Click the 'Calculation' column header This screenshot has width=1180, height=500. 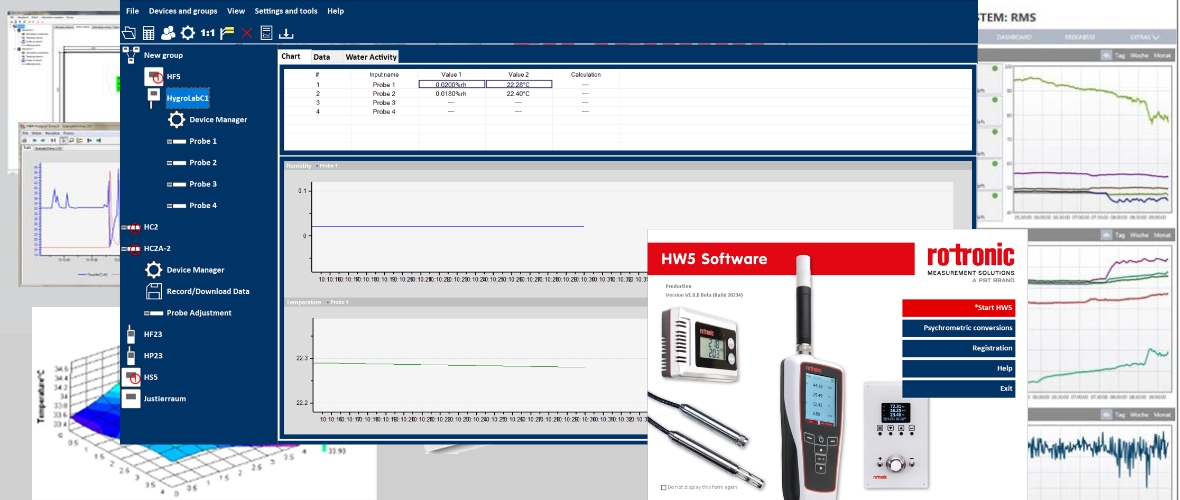(x=585, y=75)
